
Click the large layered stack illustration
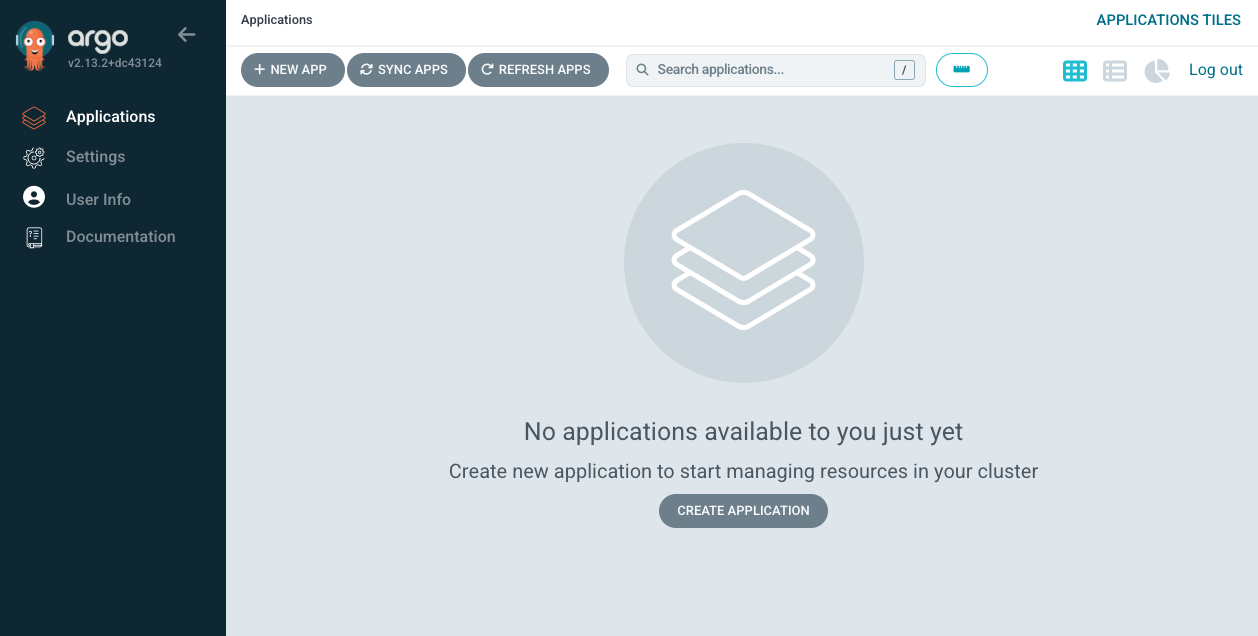[743, 262]
